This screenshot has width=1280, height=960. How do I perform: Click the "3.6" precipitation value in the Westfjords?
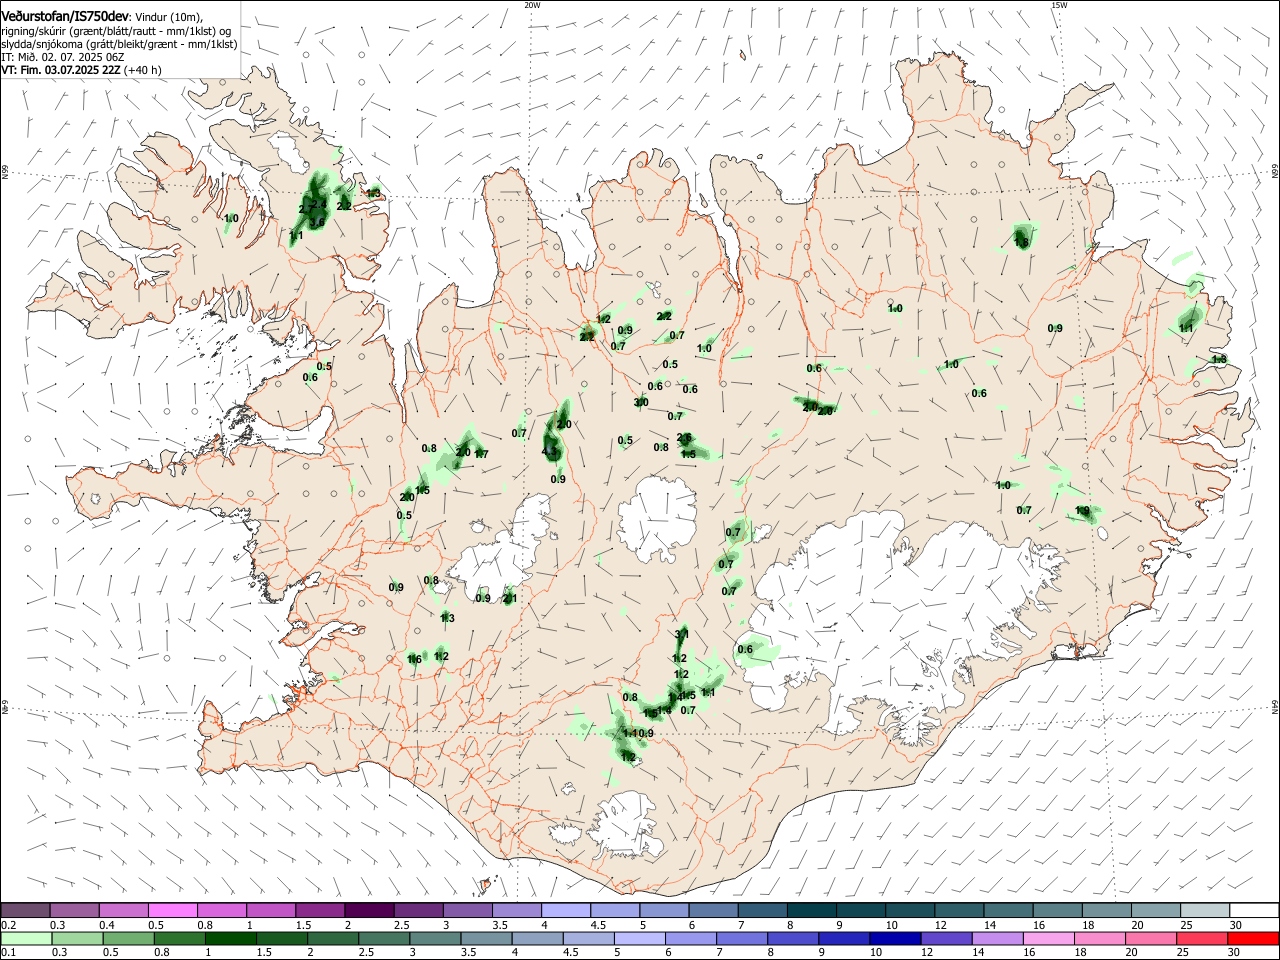[x=318, y=222]
